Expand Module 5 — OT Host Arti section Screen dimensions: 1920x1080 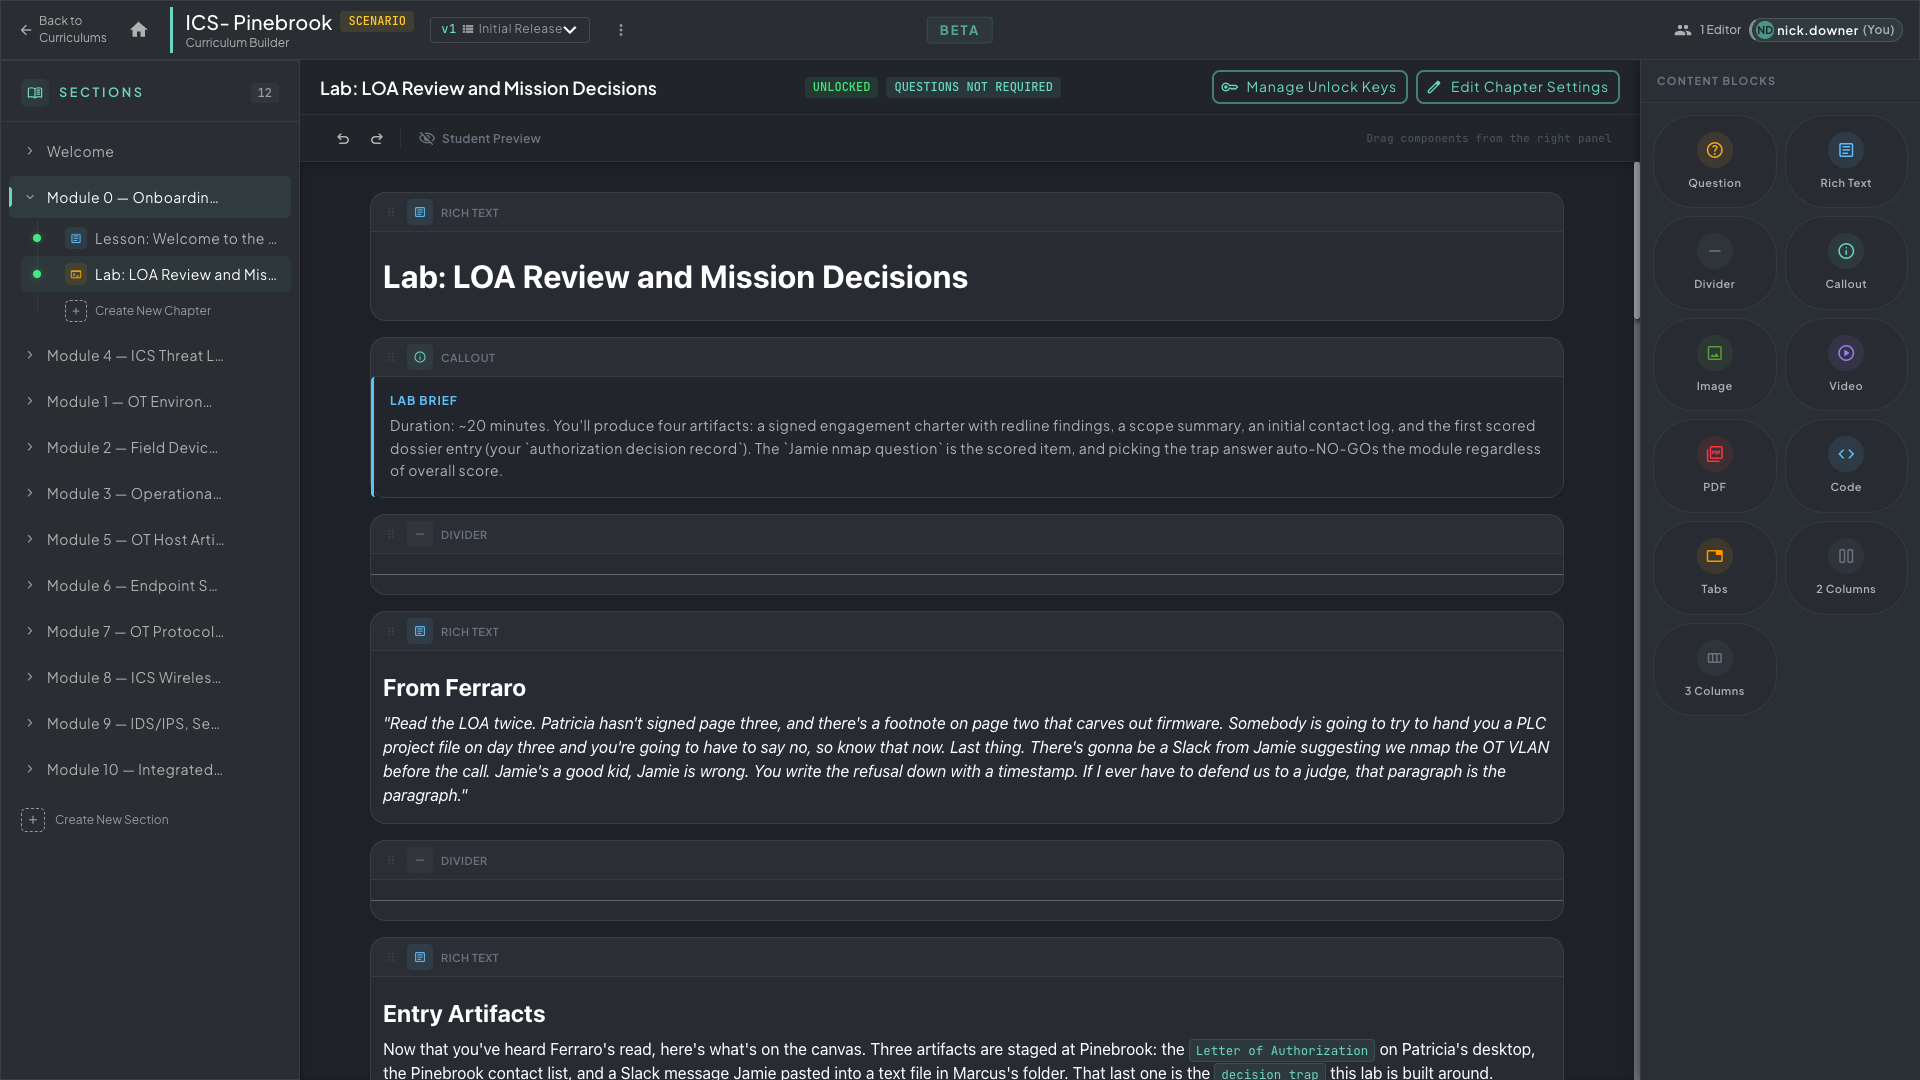point(30,539)
